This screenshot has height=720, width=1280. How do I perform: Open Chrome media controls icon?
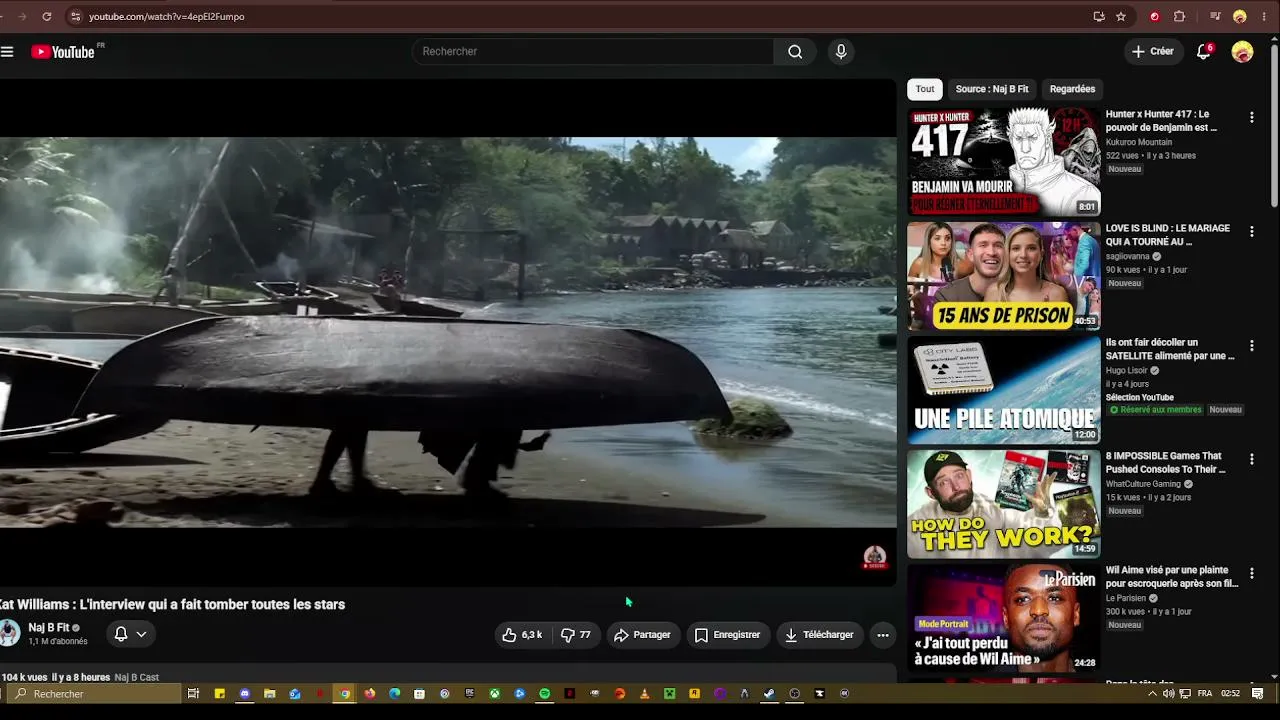click(x=1215, y=16)
